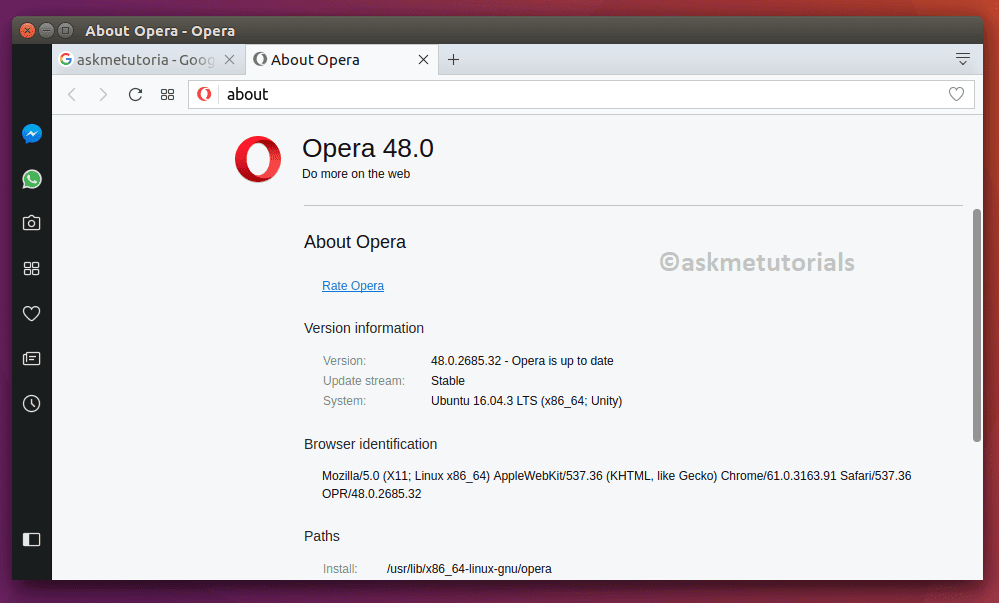Image resolution: width=999 pixels, height=603 pixels.
Task: Close the About Opera tab
Action: click(x=423, y=59)
